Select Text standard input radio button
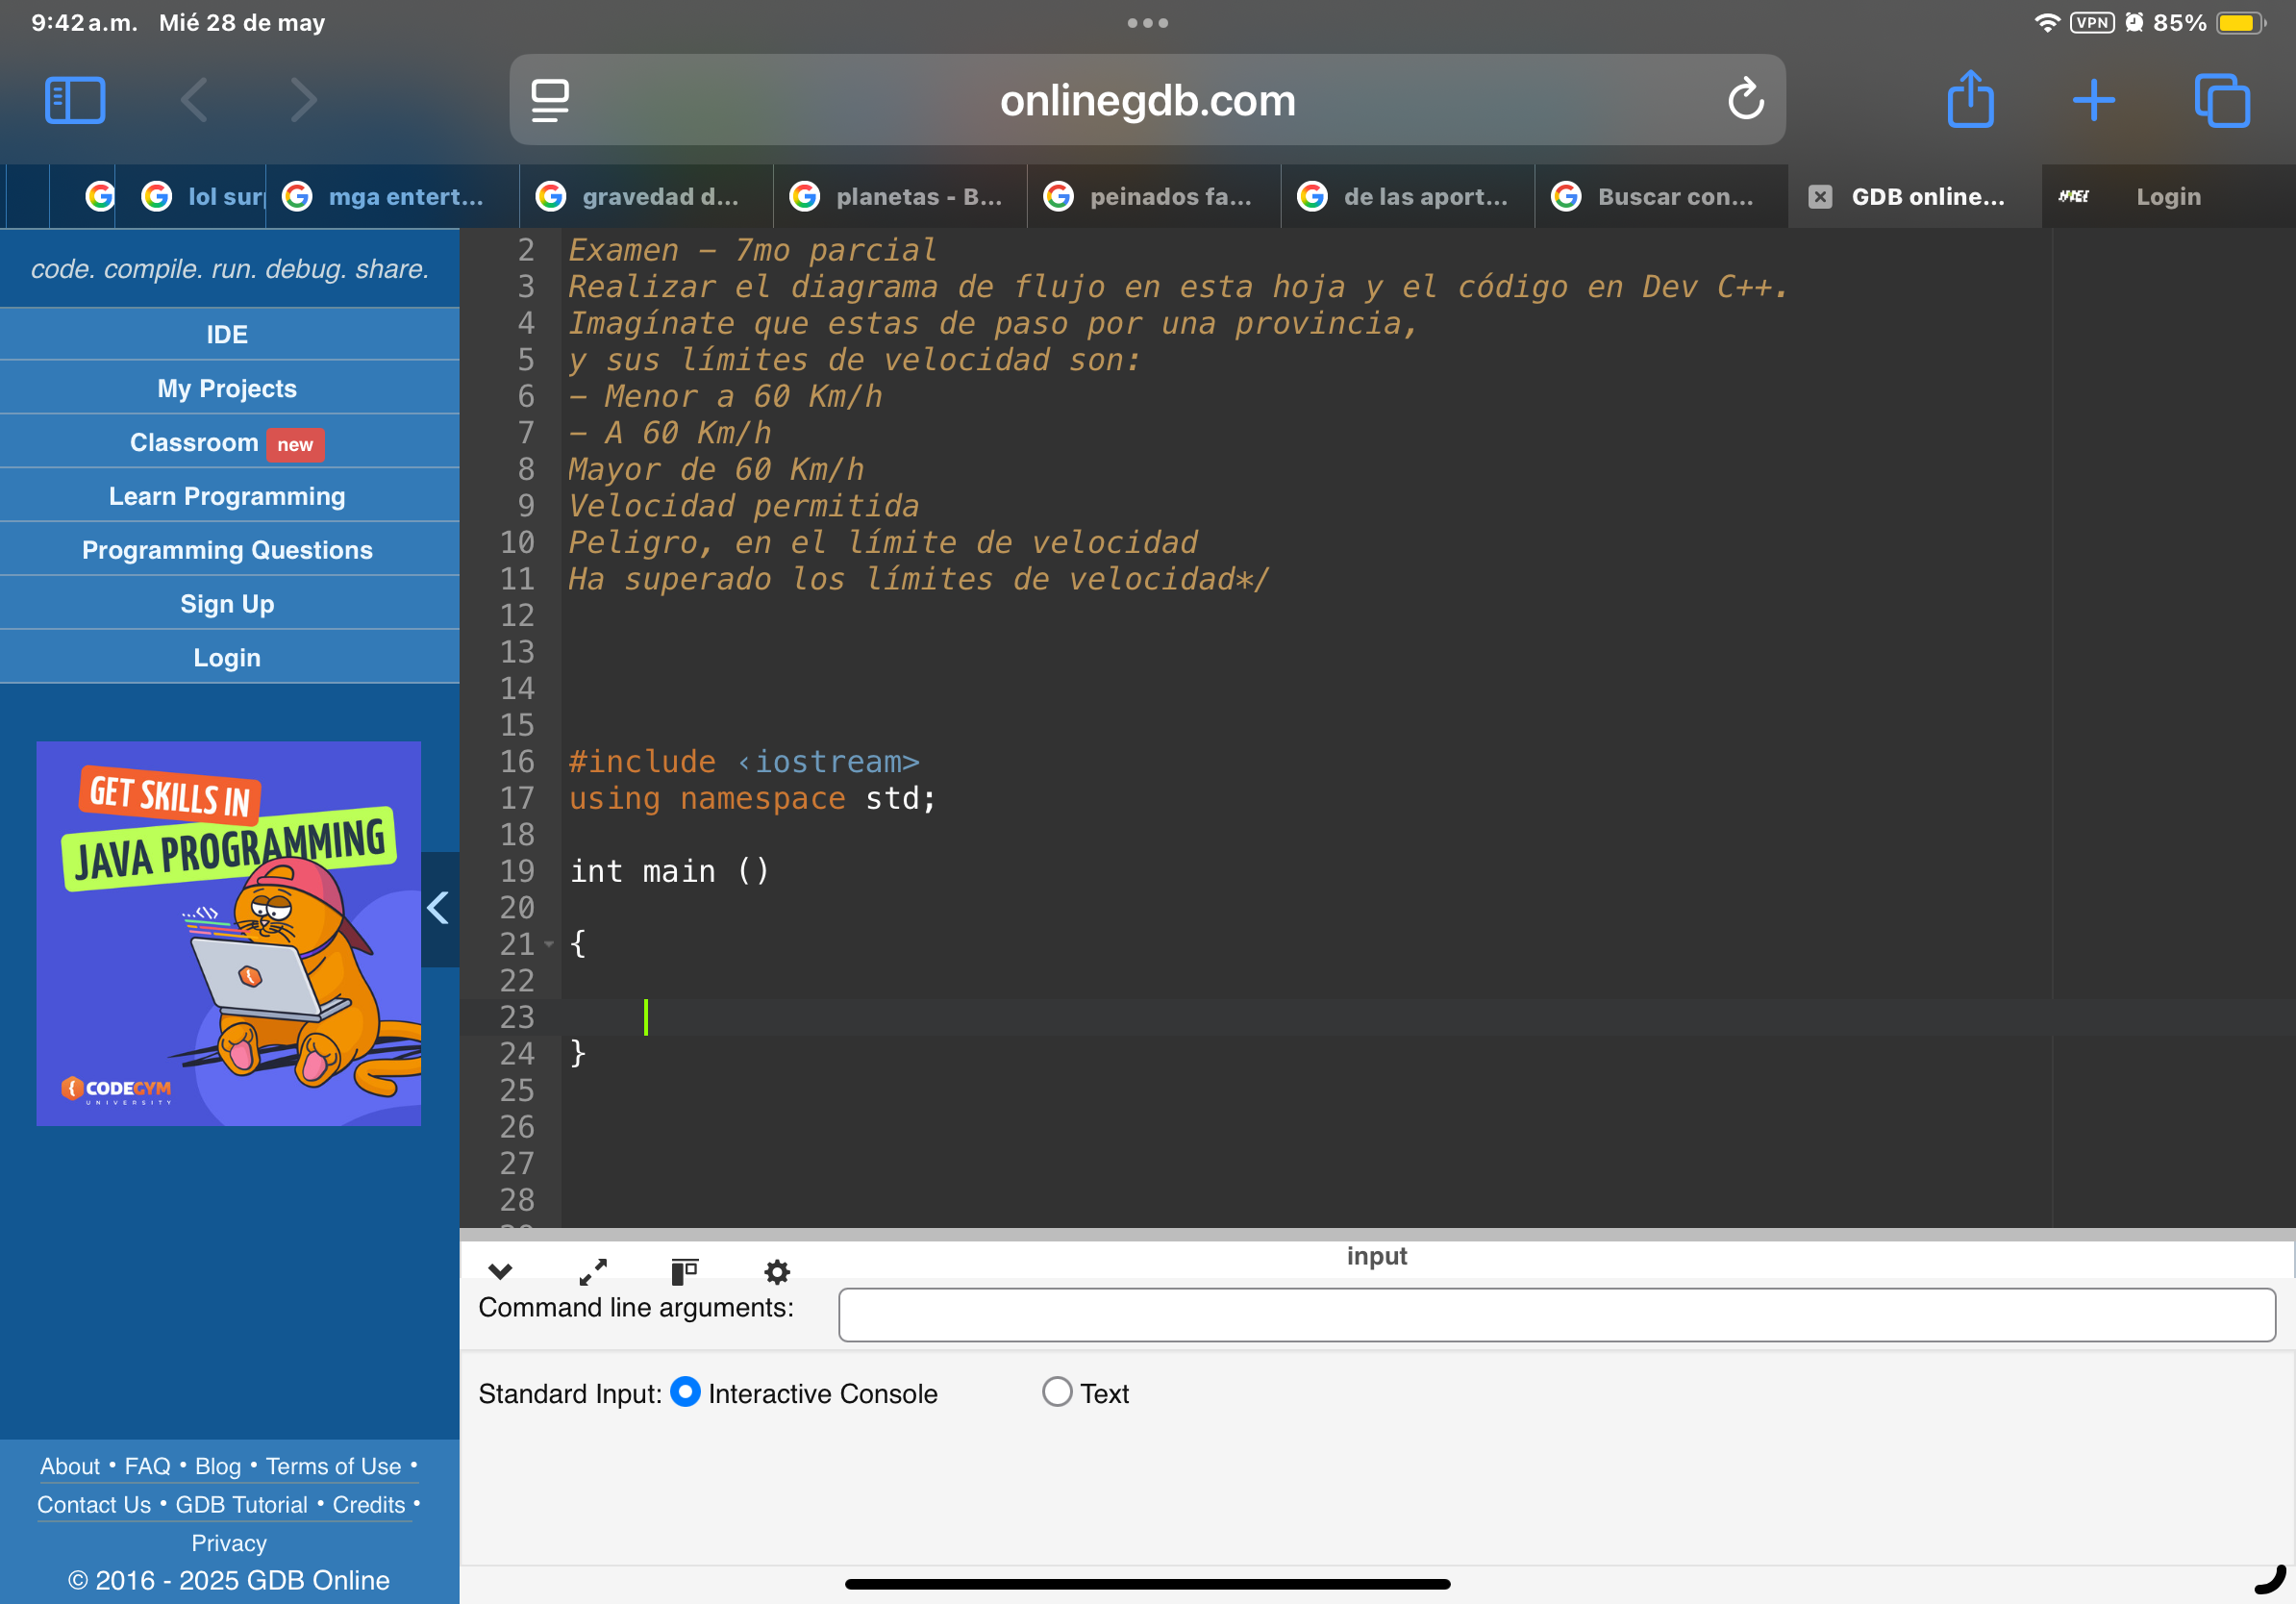2296x1604 pixels. (x=1057, y=1392)
